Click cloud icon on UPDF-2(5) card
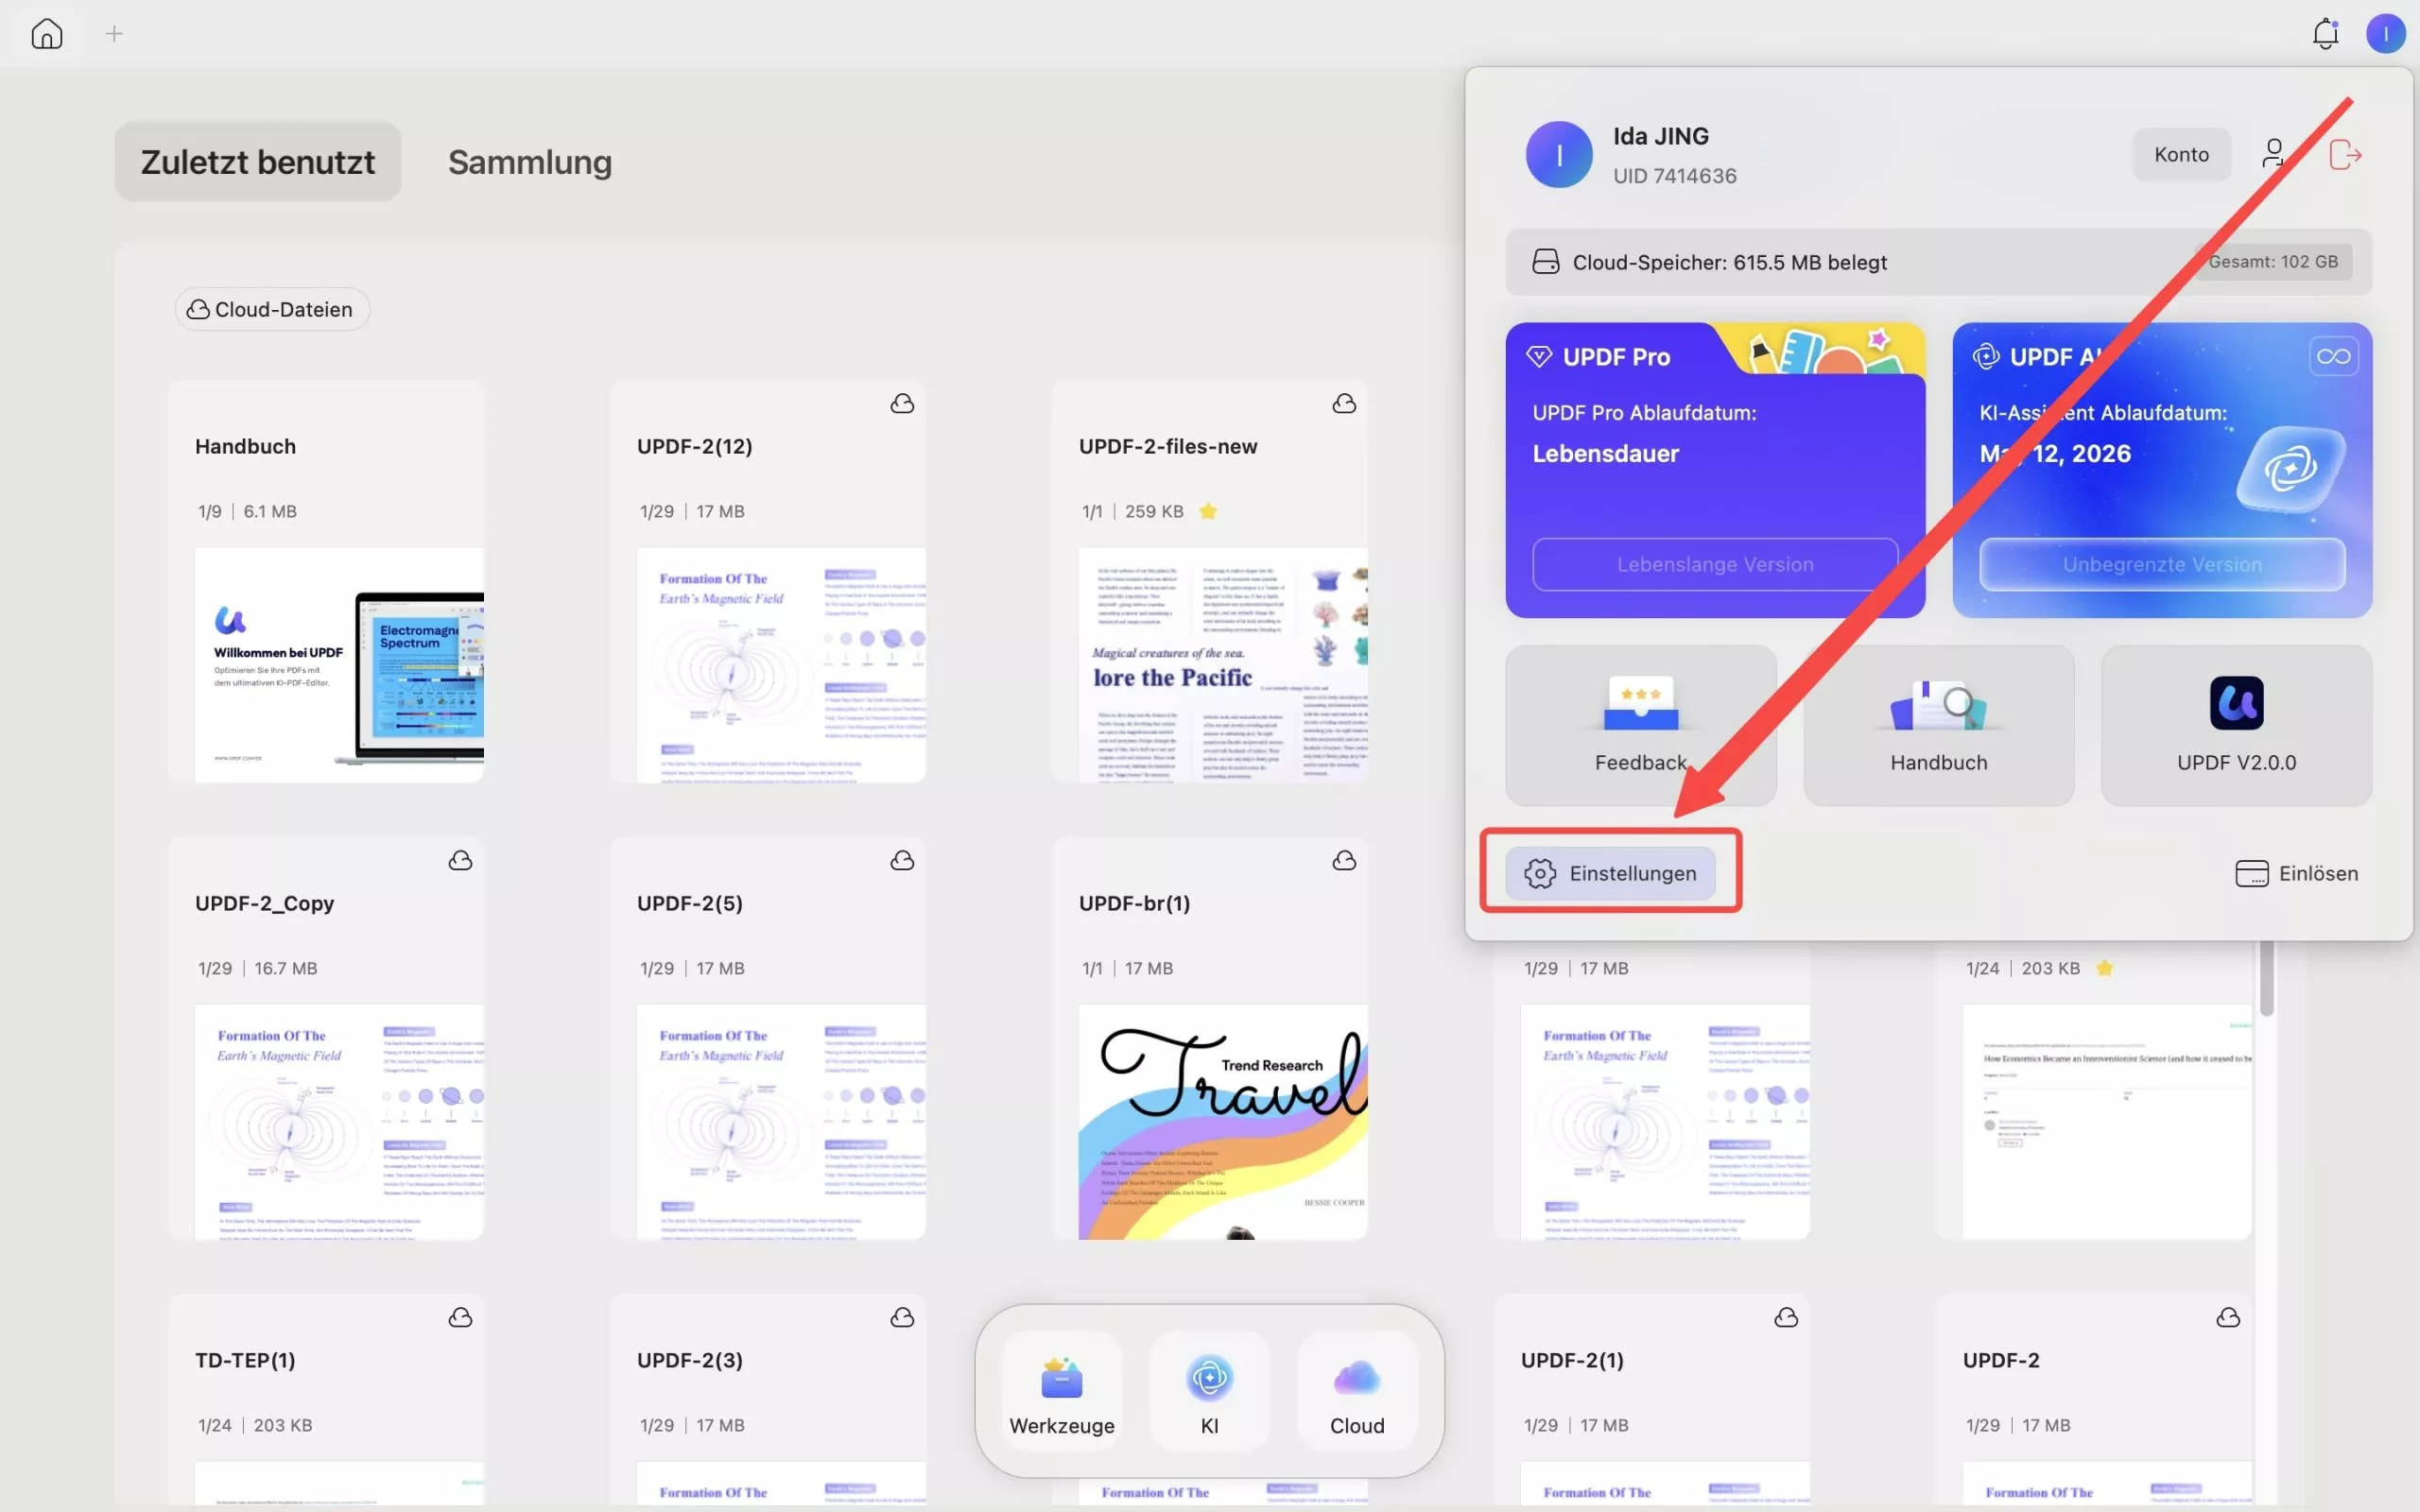 tap(902, 860)
